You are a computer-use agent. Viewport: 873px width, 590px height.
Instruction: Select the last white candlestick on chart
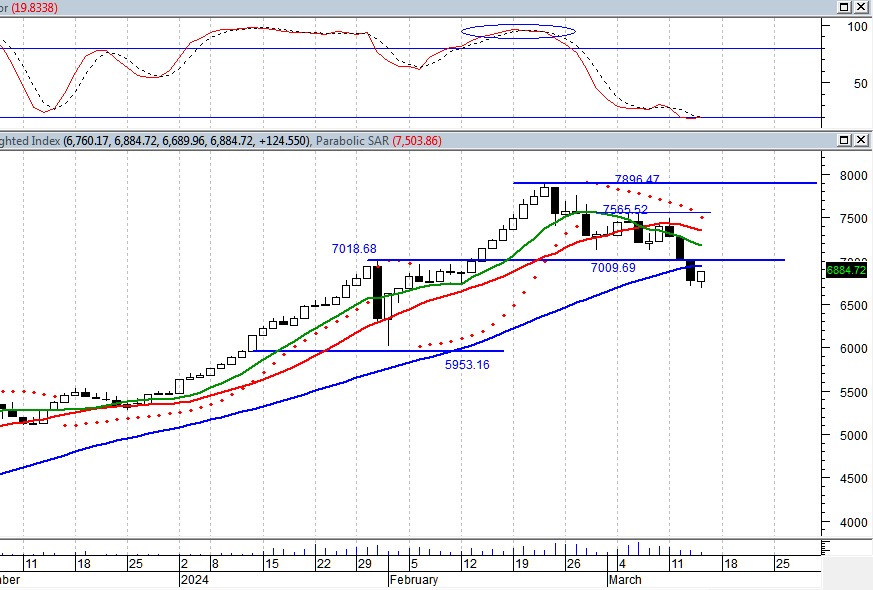click(x=701, y=277)
